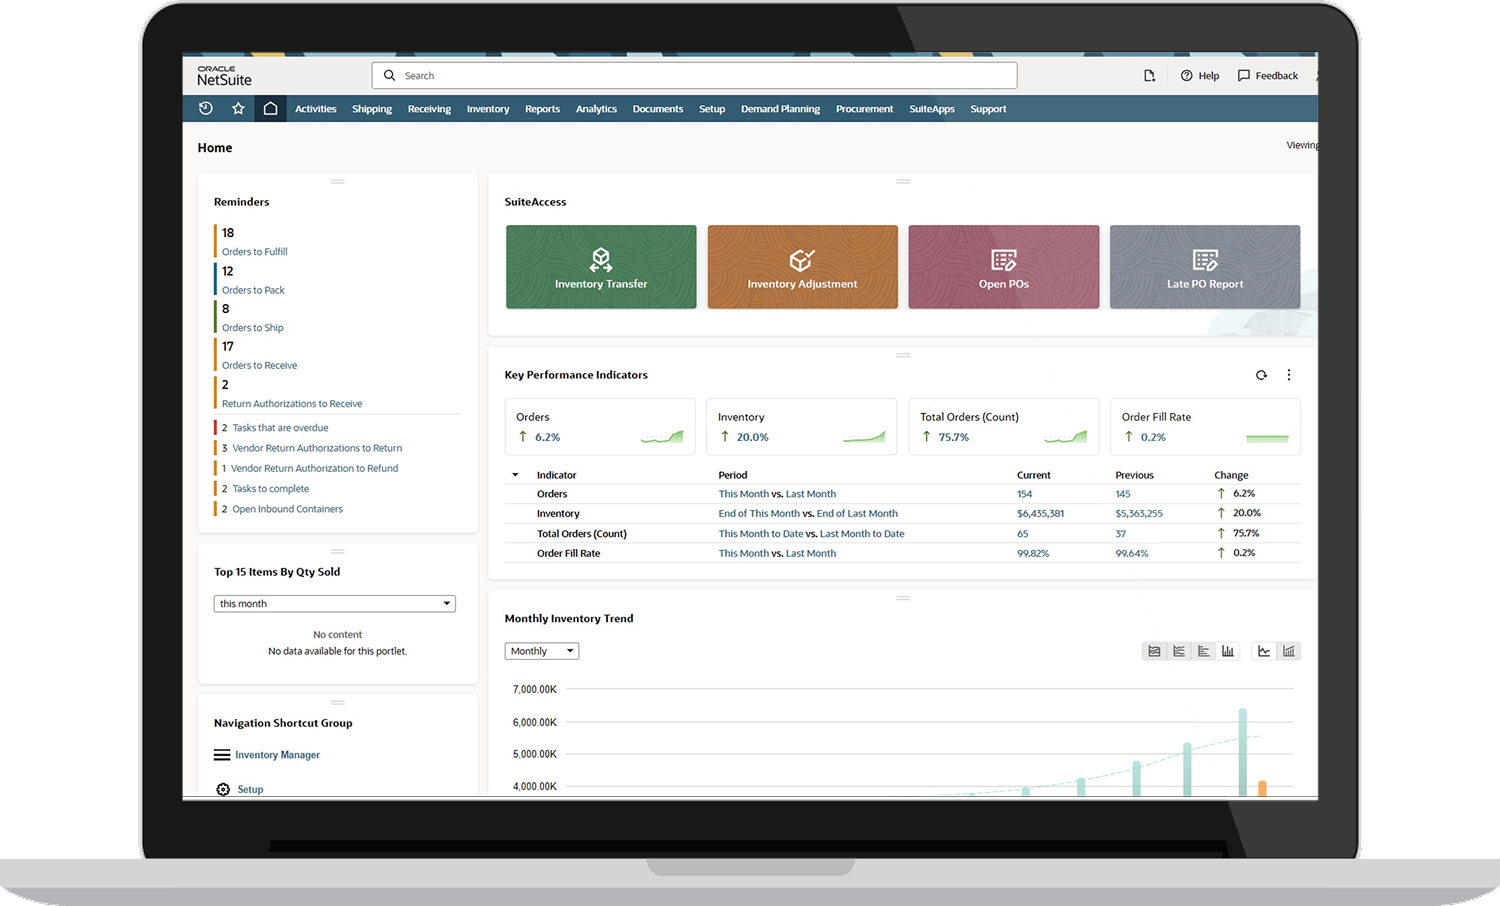Open the Setup menu in navigation bar

pos(712,109)
